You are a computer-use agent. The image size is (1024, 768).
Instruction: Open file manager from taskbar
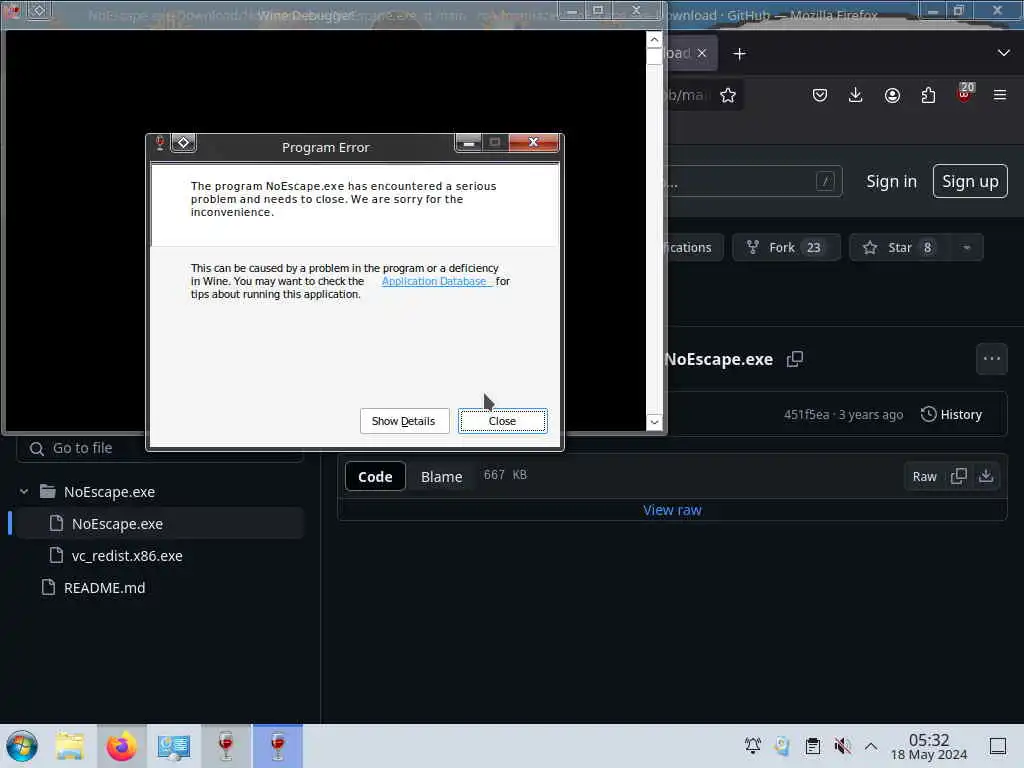click(69, 746)
